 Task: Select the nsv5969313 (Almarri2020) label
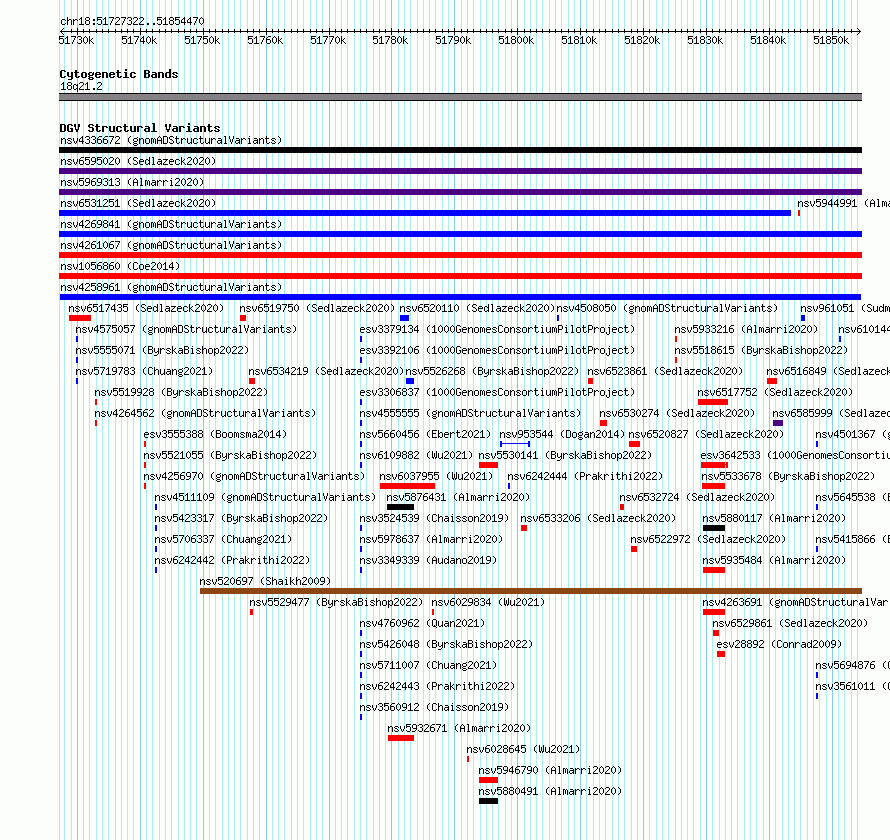pyautogui.click(x=132, y=182)
